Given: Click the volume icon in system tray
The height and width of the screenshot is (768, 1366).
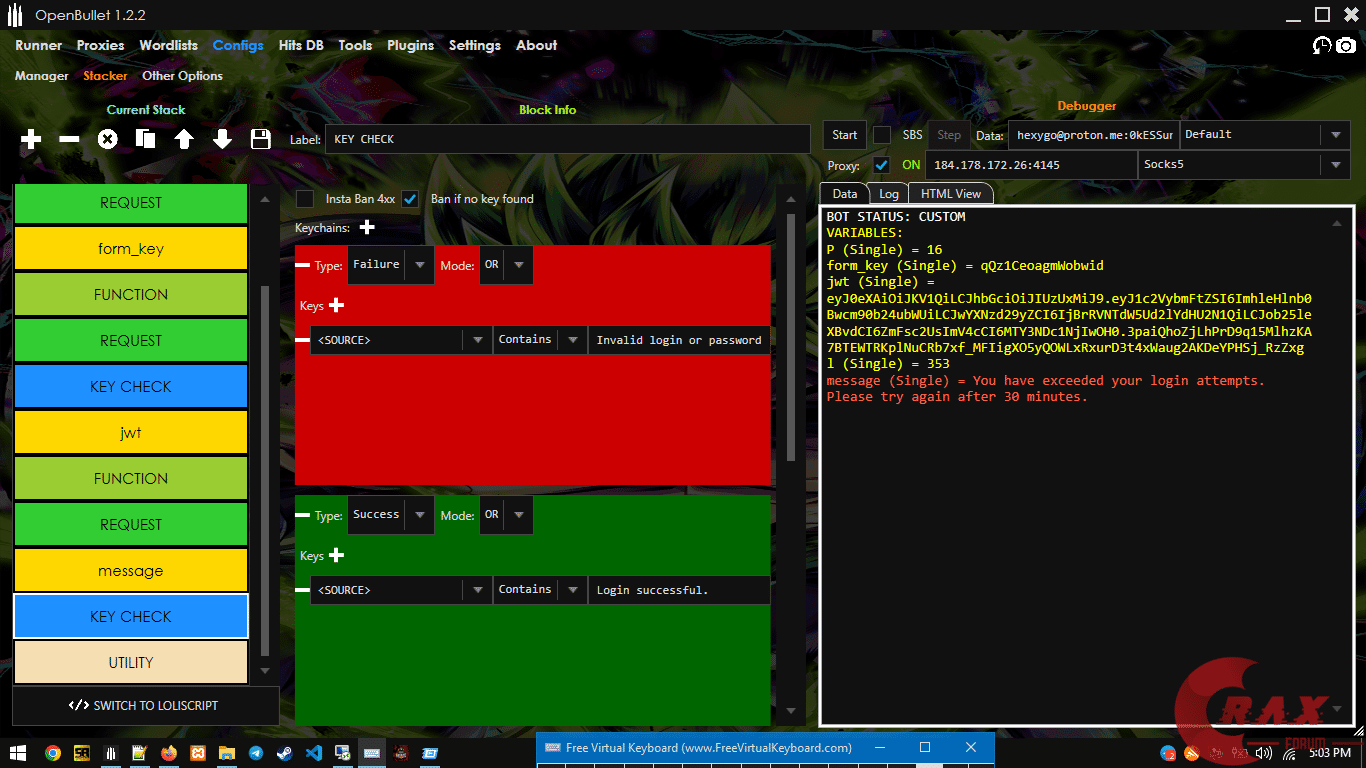Looking at the screenshot, I should tap(1264, 753).
